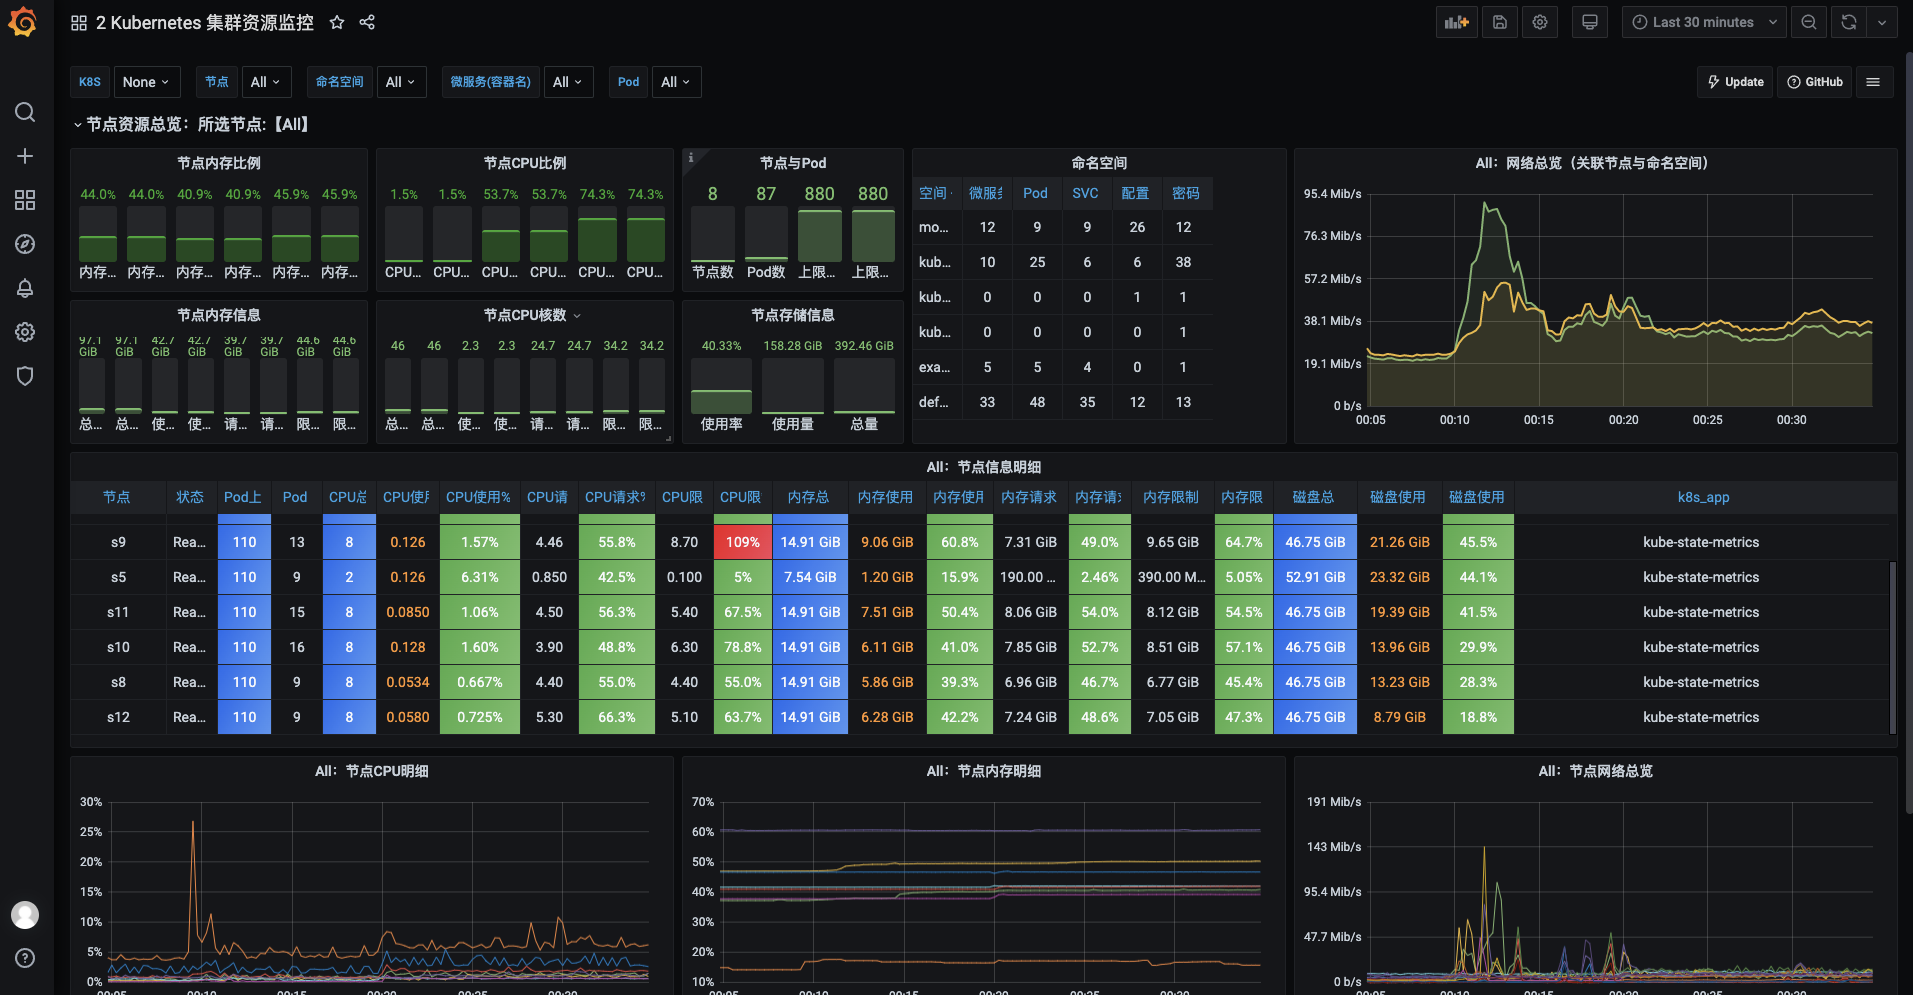Open the Create plus icon in sidebar
Image resolution: width=1913 pixels, height=995 pixels.
click(x=25, y=156)
